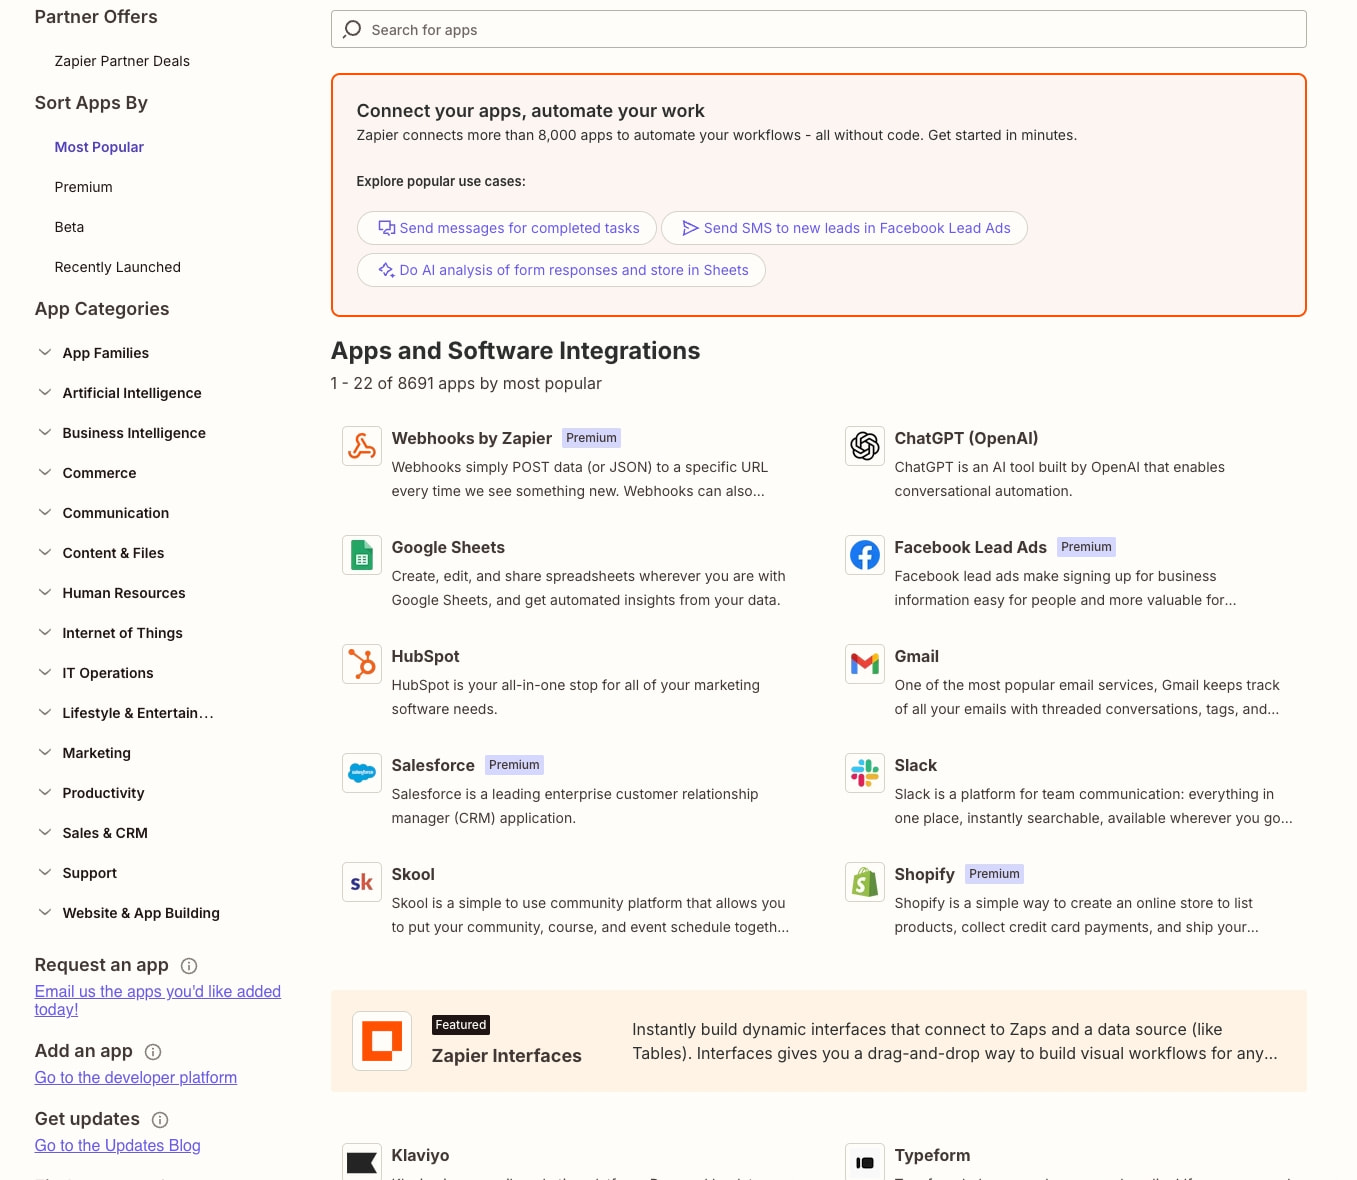Click the info icon beside Get updates
The height and width of the screenshot is (1180, 1357).
pos(160,1120)
